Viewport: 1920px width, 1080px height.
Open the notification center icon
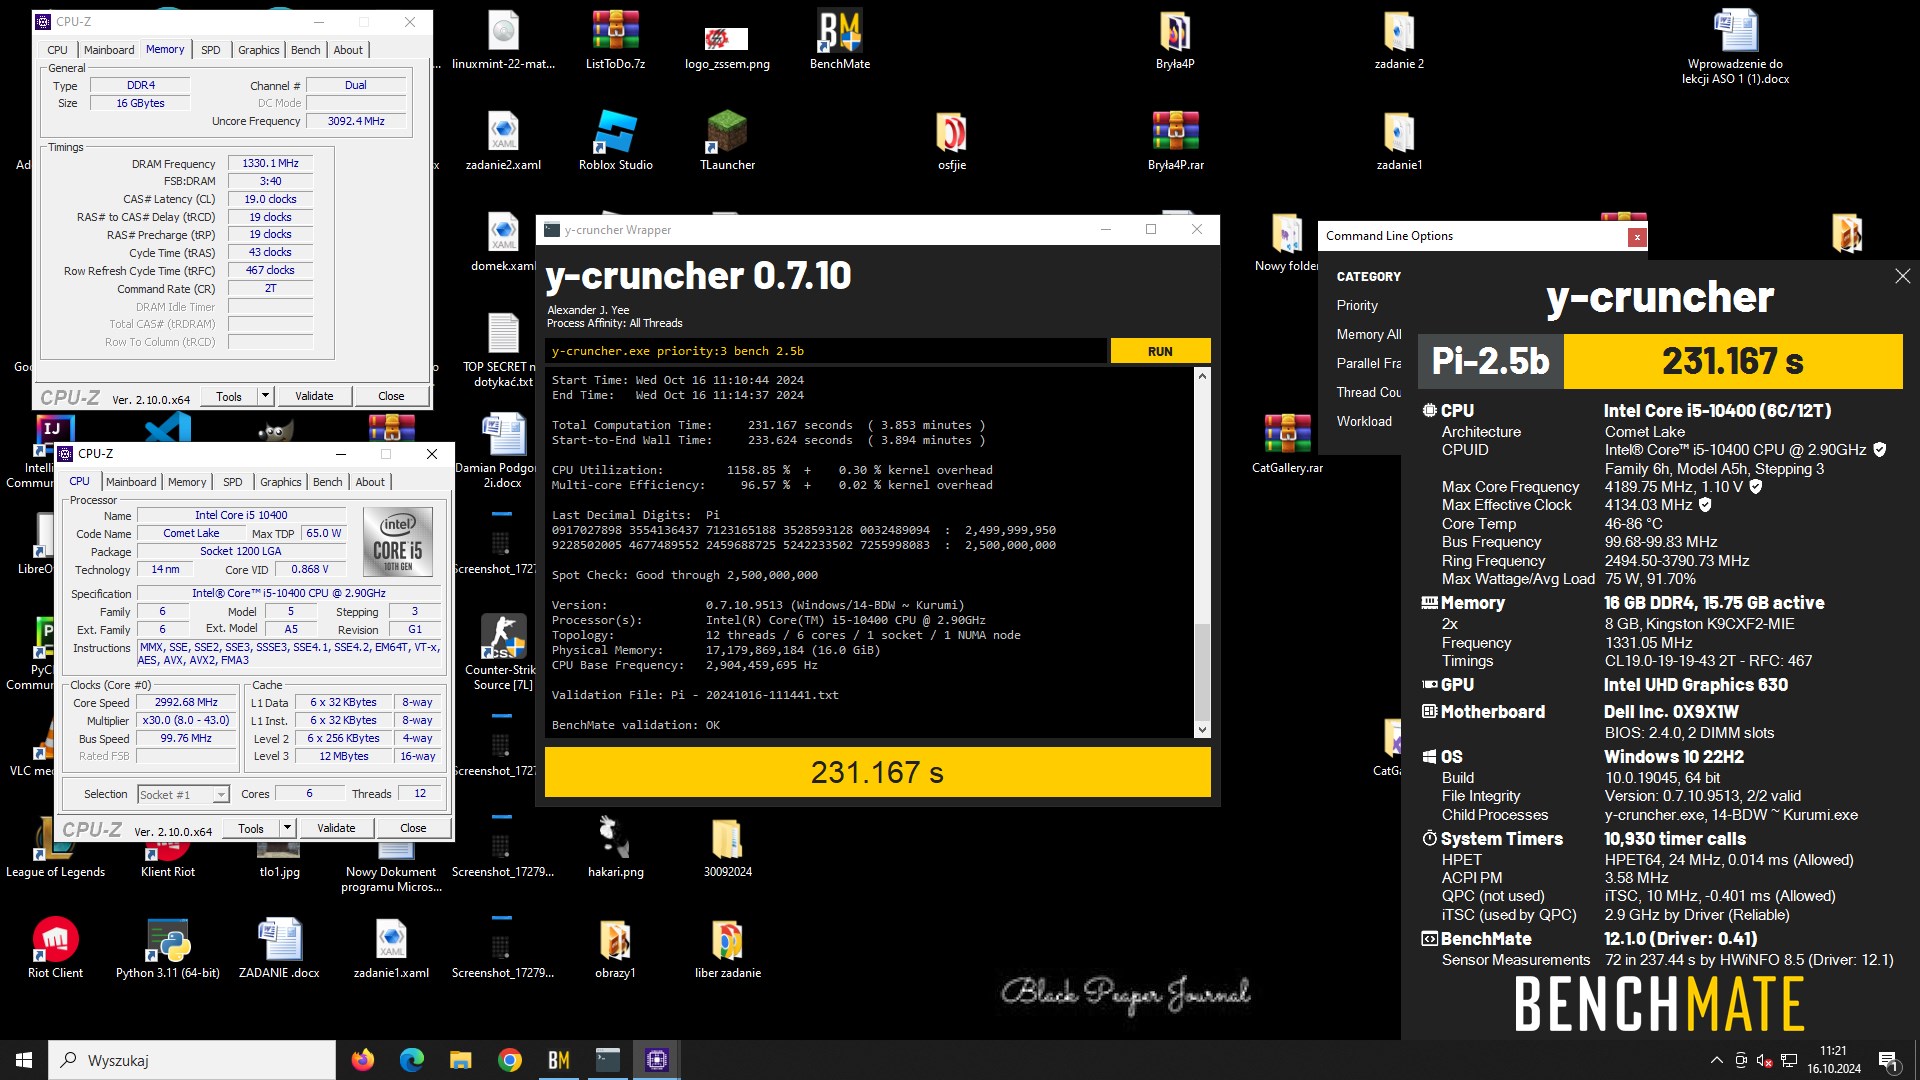[1888, 1060]
